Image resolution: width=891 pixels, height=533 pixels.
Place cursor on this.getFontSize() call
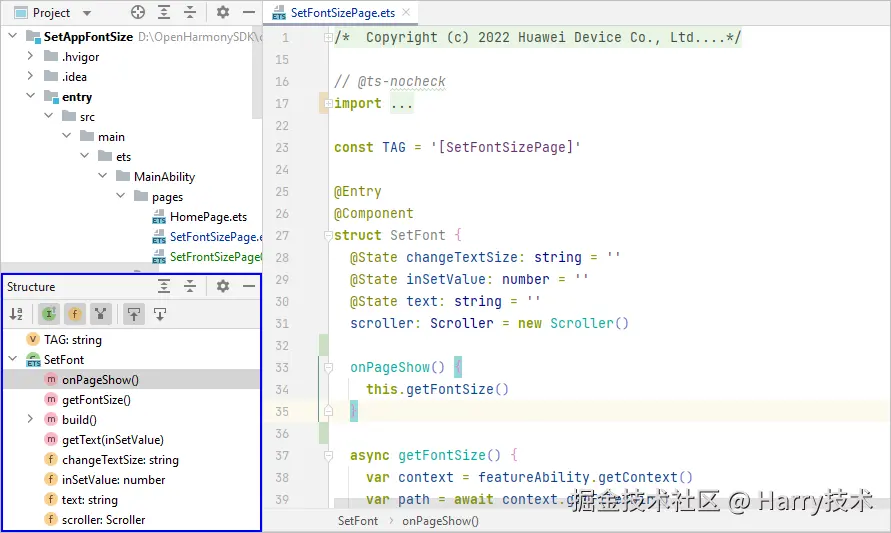pyautogui.click(x=437, y=389)
